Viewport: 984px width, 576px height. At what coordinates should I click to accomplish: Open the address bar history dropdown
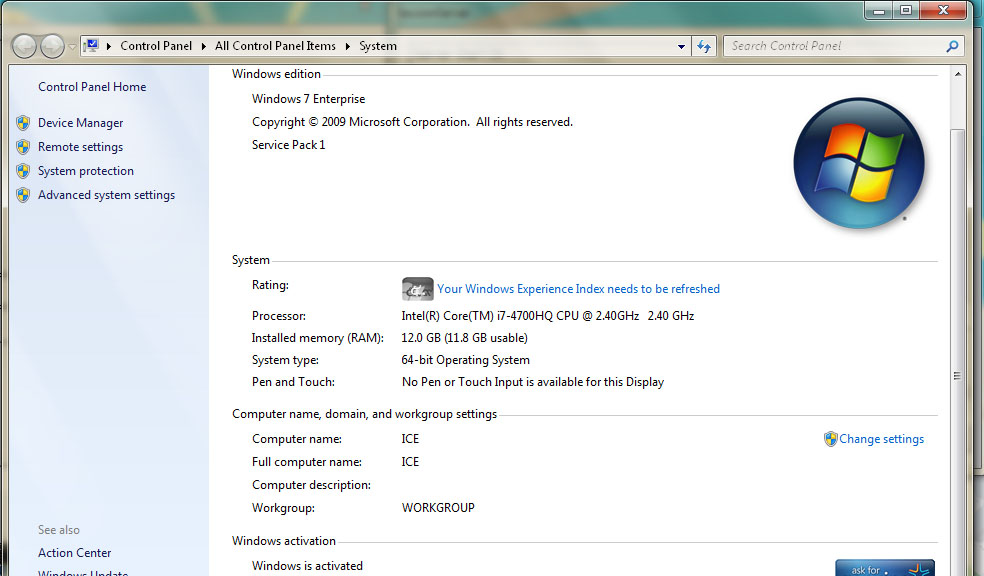pyautogui.click(x=682, y=46)
